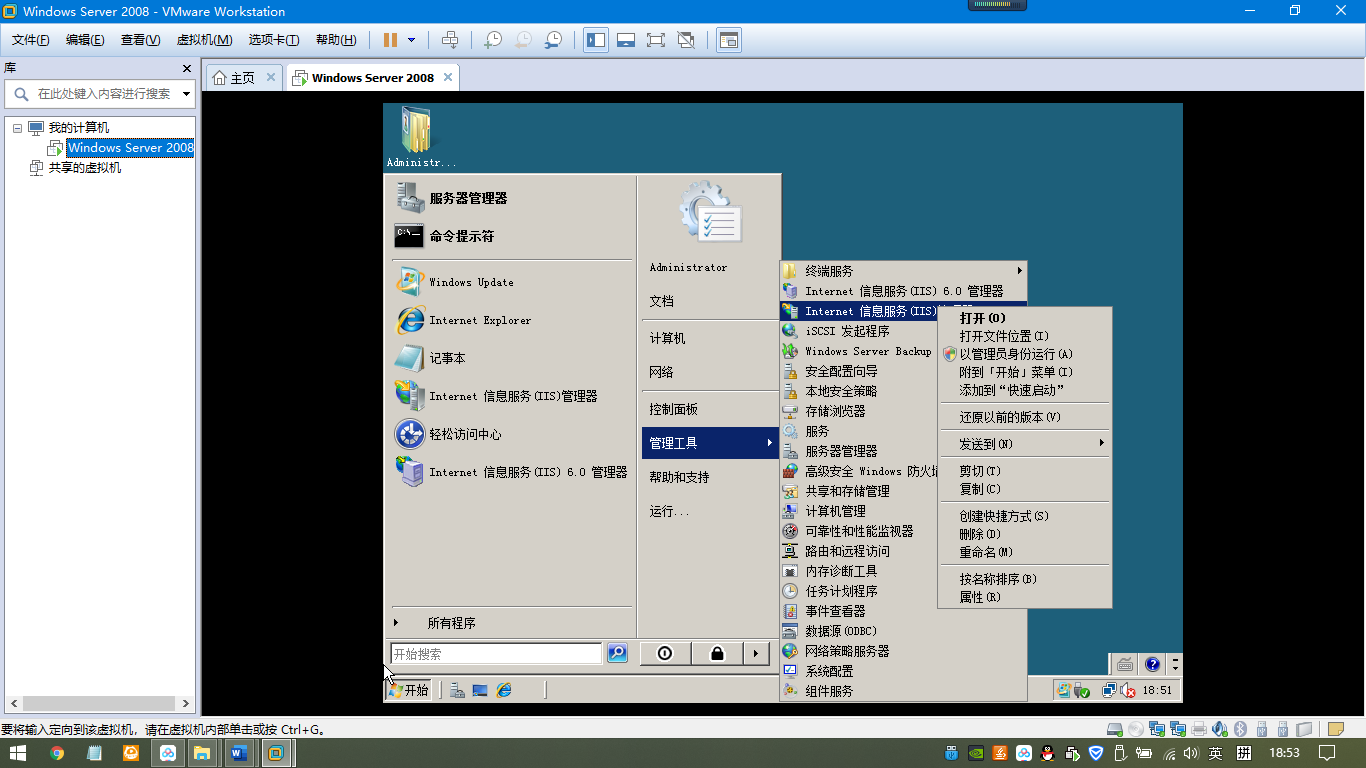Click 运行... in the start menu
The height and width of the screenshot is (768, 1366).
(x=669, y=511)
